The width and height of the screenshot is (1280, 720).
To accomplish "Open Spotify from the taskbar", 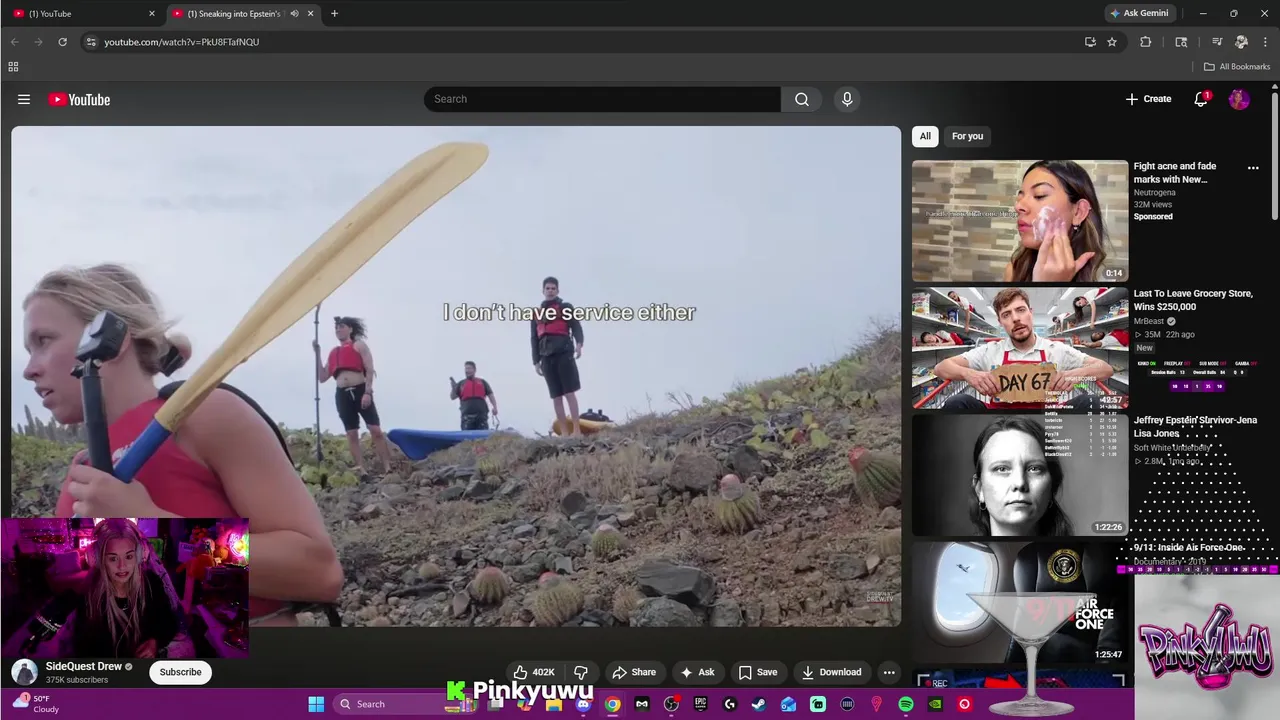I will point(906,704).
